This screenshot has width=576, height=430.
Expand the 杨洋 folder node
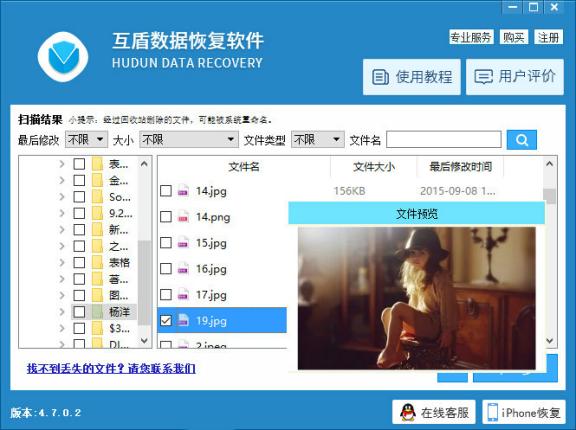tap(62, 312)
